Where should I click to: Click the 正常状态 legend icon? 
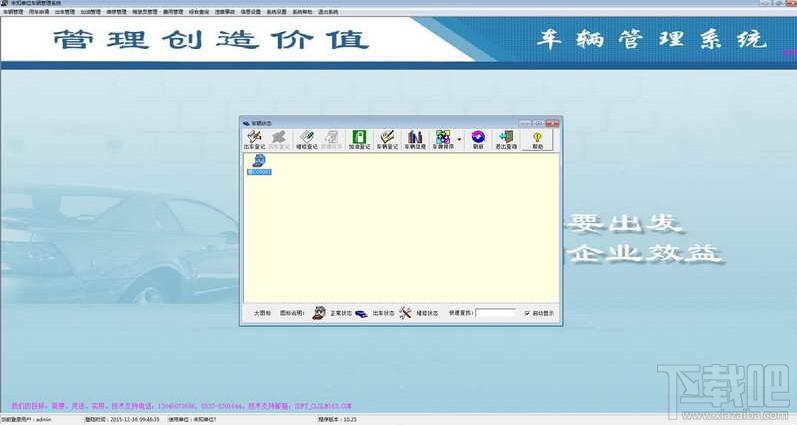(319, 313)
